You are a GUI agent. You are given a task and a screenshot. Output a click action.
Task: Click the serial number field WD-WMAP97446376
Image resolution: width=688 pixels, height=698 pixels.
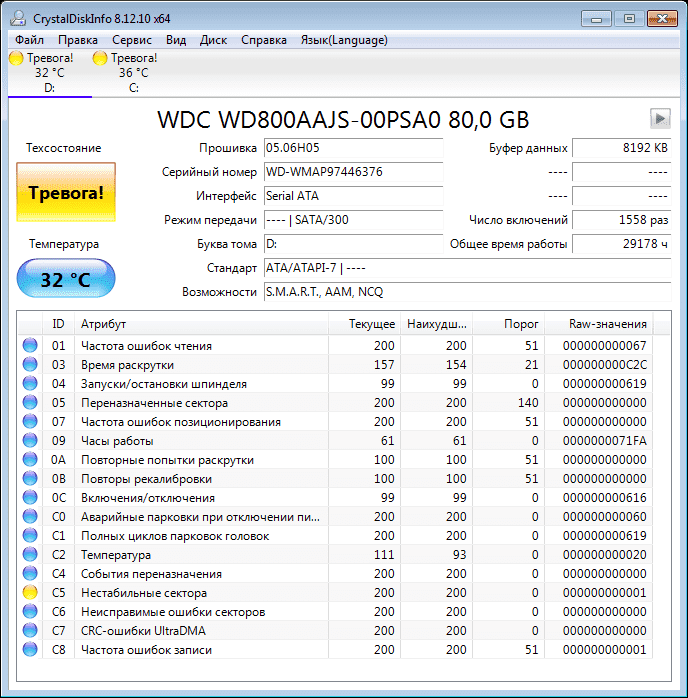(353, 172)
